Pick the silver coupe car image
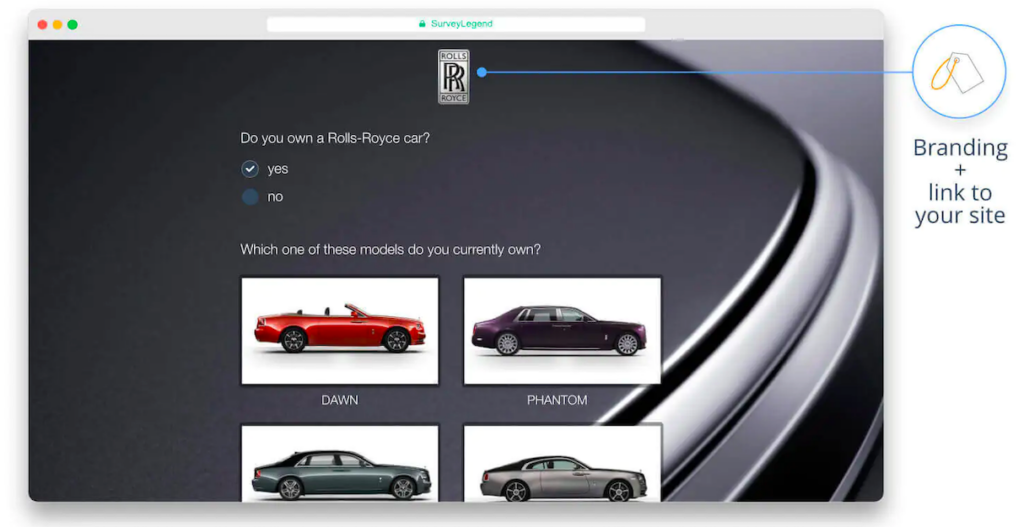The width and height of the screenshot is (1024, 527). click(562, 464)
